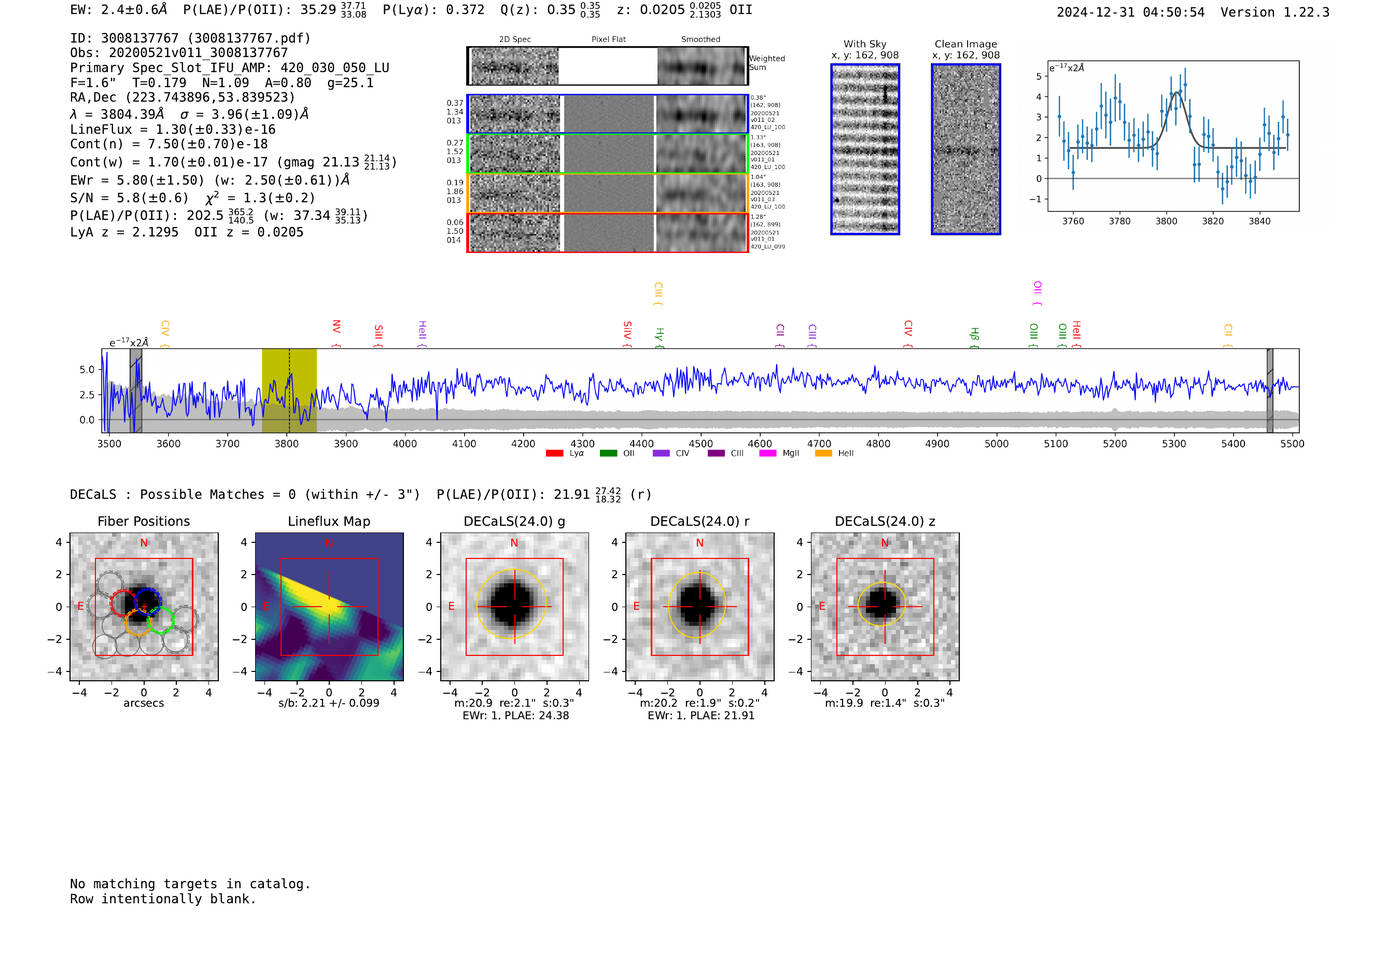Click the green OII legend swatch

click(608, 454)
